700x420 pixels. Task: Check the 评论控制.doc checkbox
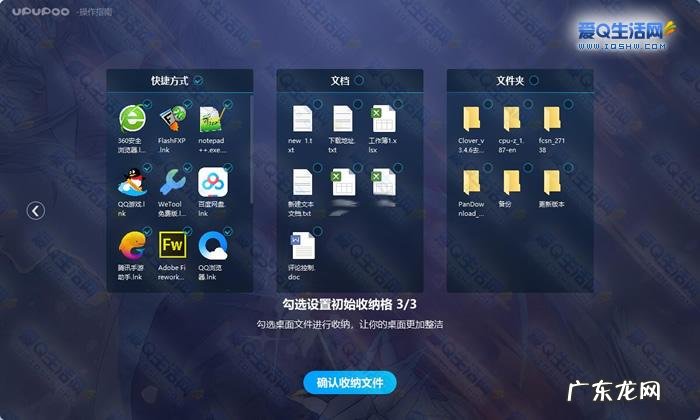point(317,231)
